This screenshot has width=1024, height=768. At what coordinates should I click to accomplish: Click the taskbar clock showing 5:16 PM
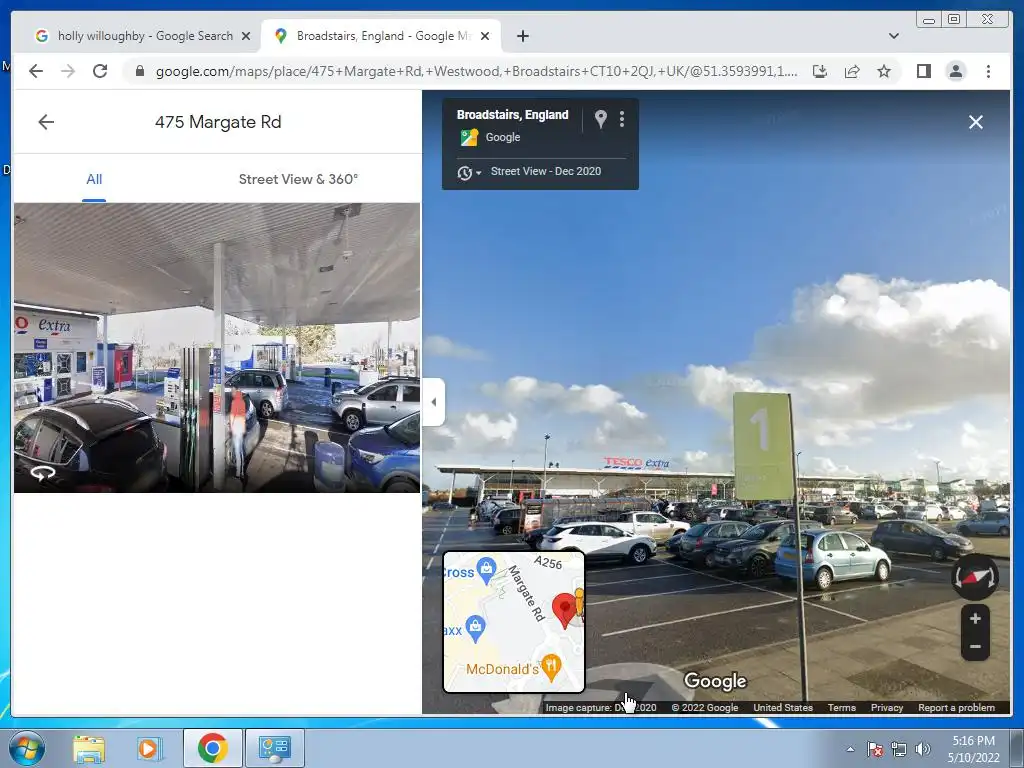pos(974,749)
